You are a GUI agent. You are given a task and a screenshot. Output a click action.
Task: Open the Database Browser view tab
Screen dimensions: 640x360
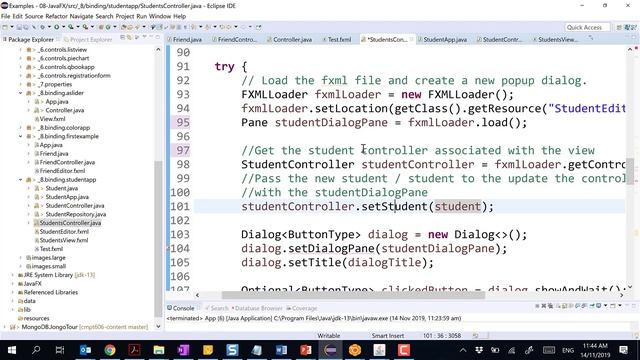click(259, 308)
